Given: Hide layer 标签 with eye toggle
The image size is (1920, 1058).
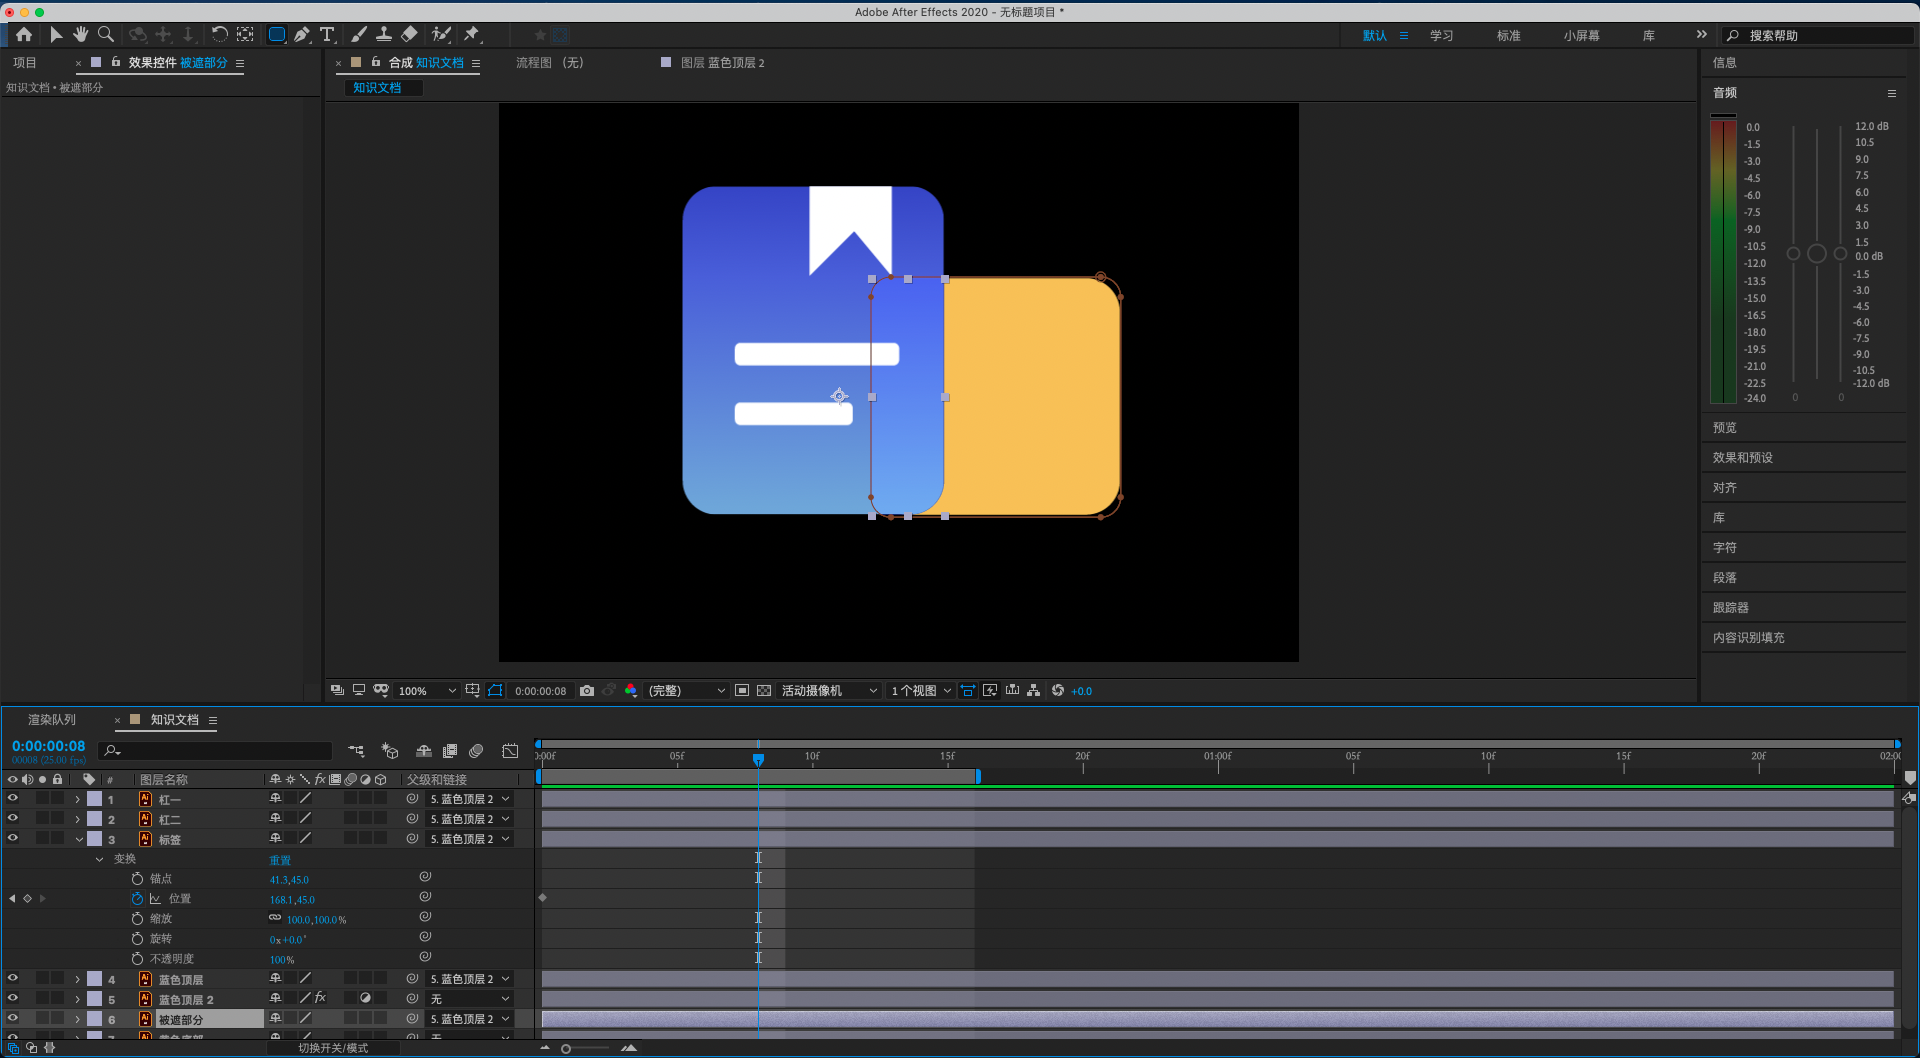Looking at the screenshot, I should [x=13, y=839].
